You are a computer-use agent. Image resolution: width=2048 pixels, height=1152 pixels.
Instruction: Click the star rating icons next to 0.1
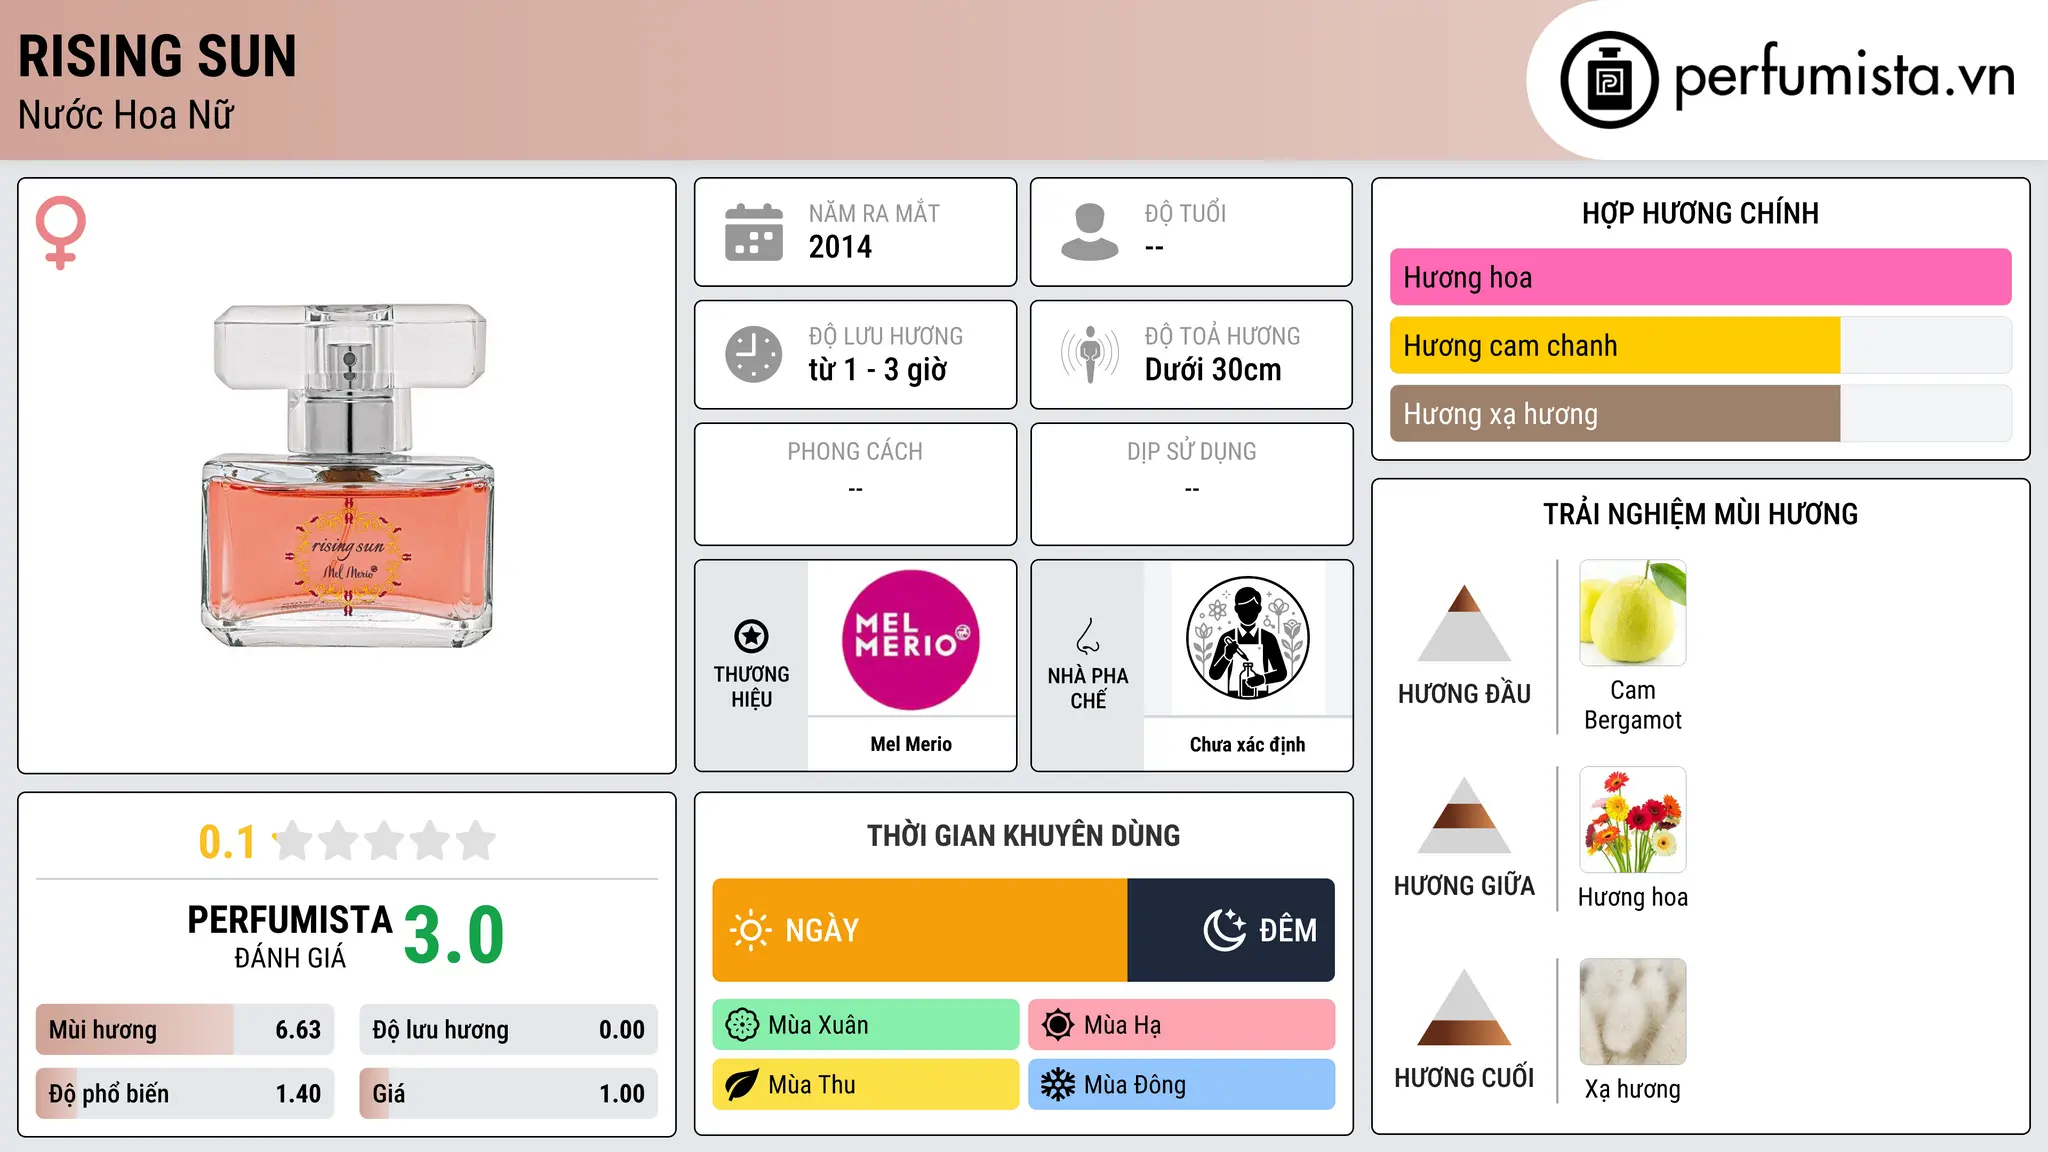click(x=384, y=841)
